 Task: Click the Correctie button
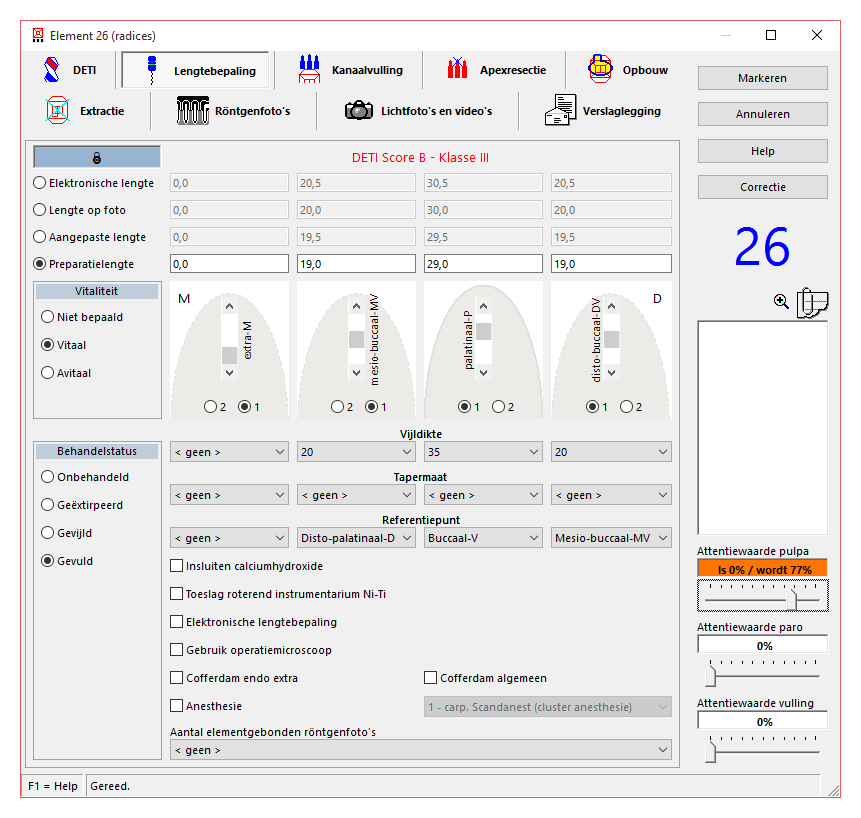tap(763, 187)
